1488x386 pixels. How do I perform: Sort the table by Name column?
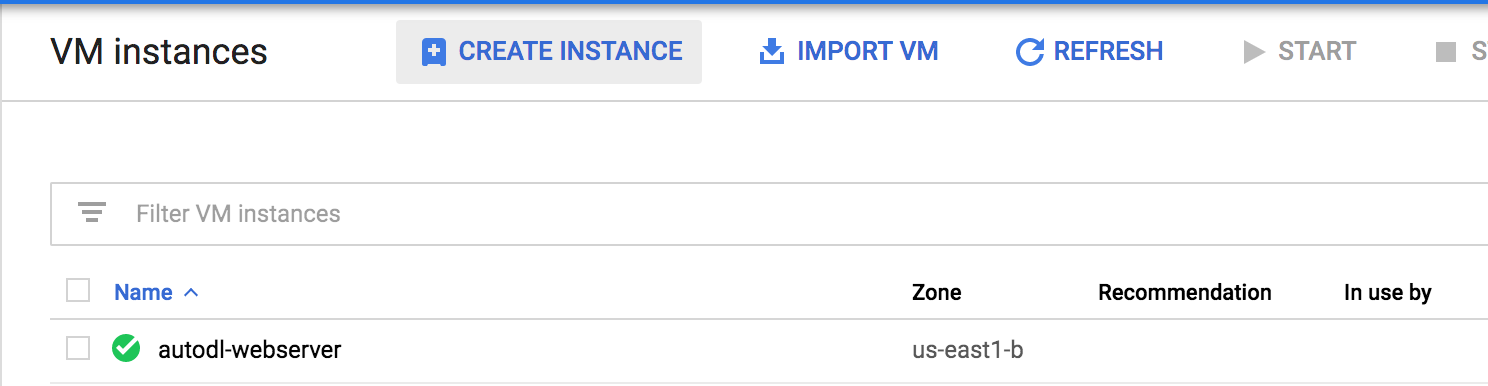(143, 293)
